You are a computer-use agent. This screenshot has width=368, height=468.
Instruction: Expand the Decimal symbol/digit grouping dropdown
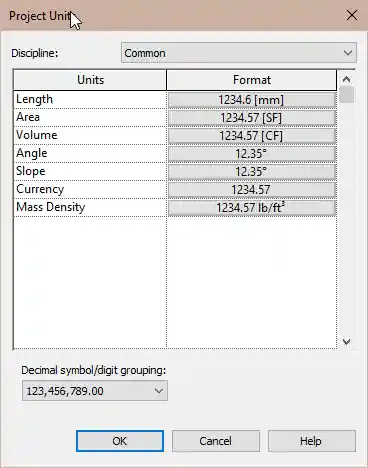coord(95,391)
